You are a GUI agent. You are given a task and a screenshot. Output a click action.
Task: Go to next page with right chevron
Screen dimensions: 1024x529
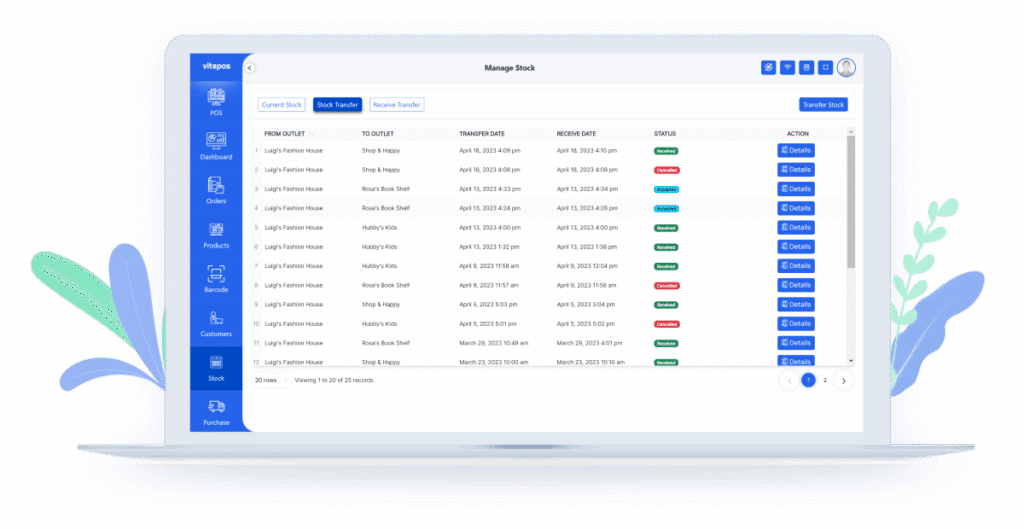pyautogui.click(x=844, y=381)
